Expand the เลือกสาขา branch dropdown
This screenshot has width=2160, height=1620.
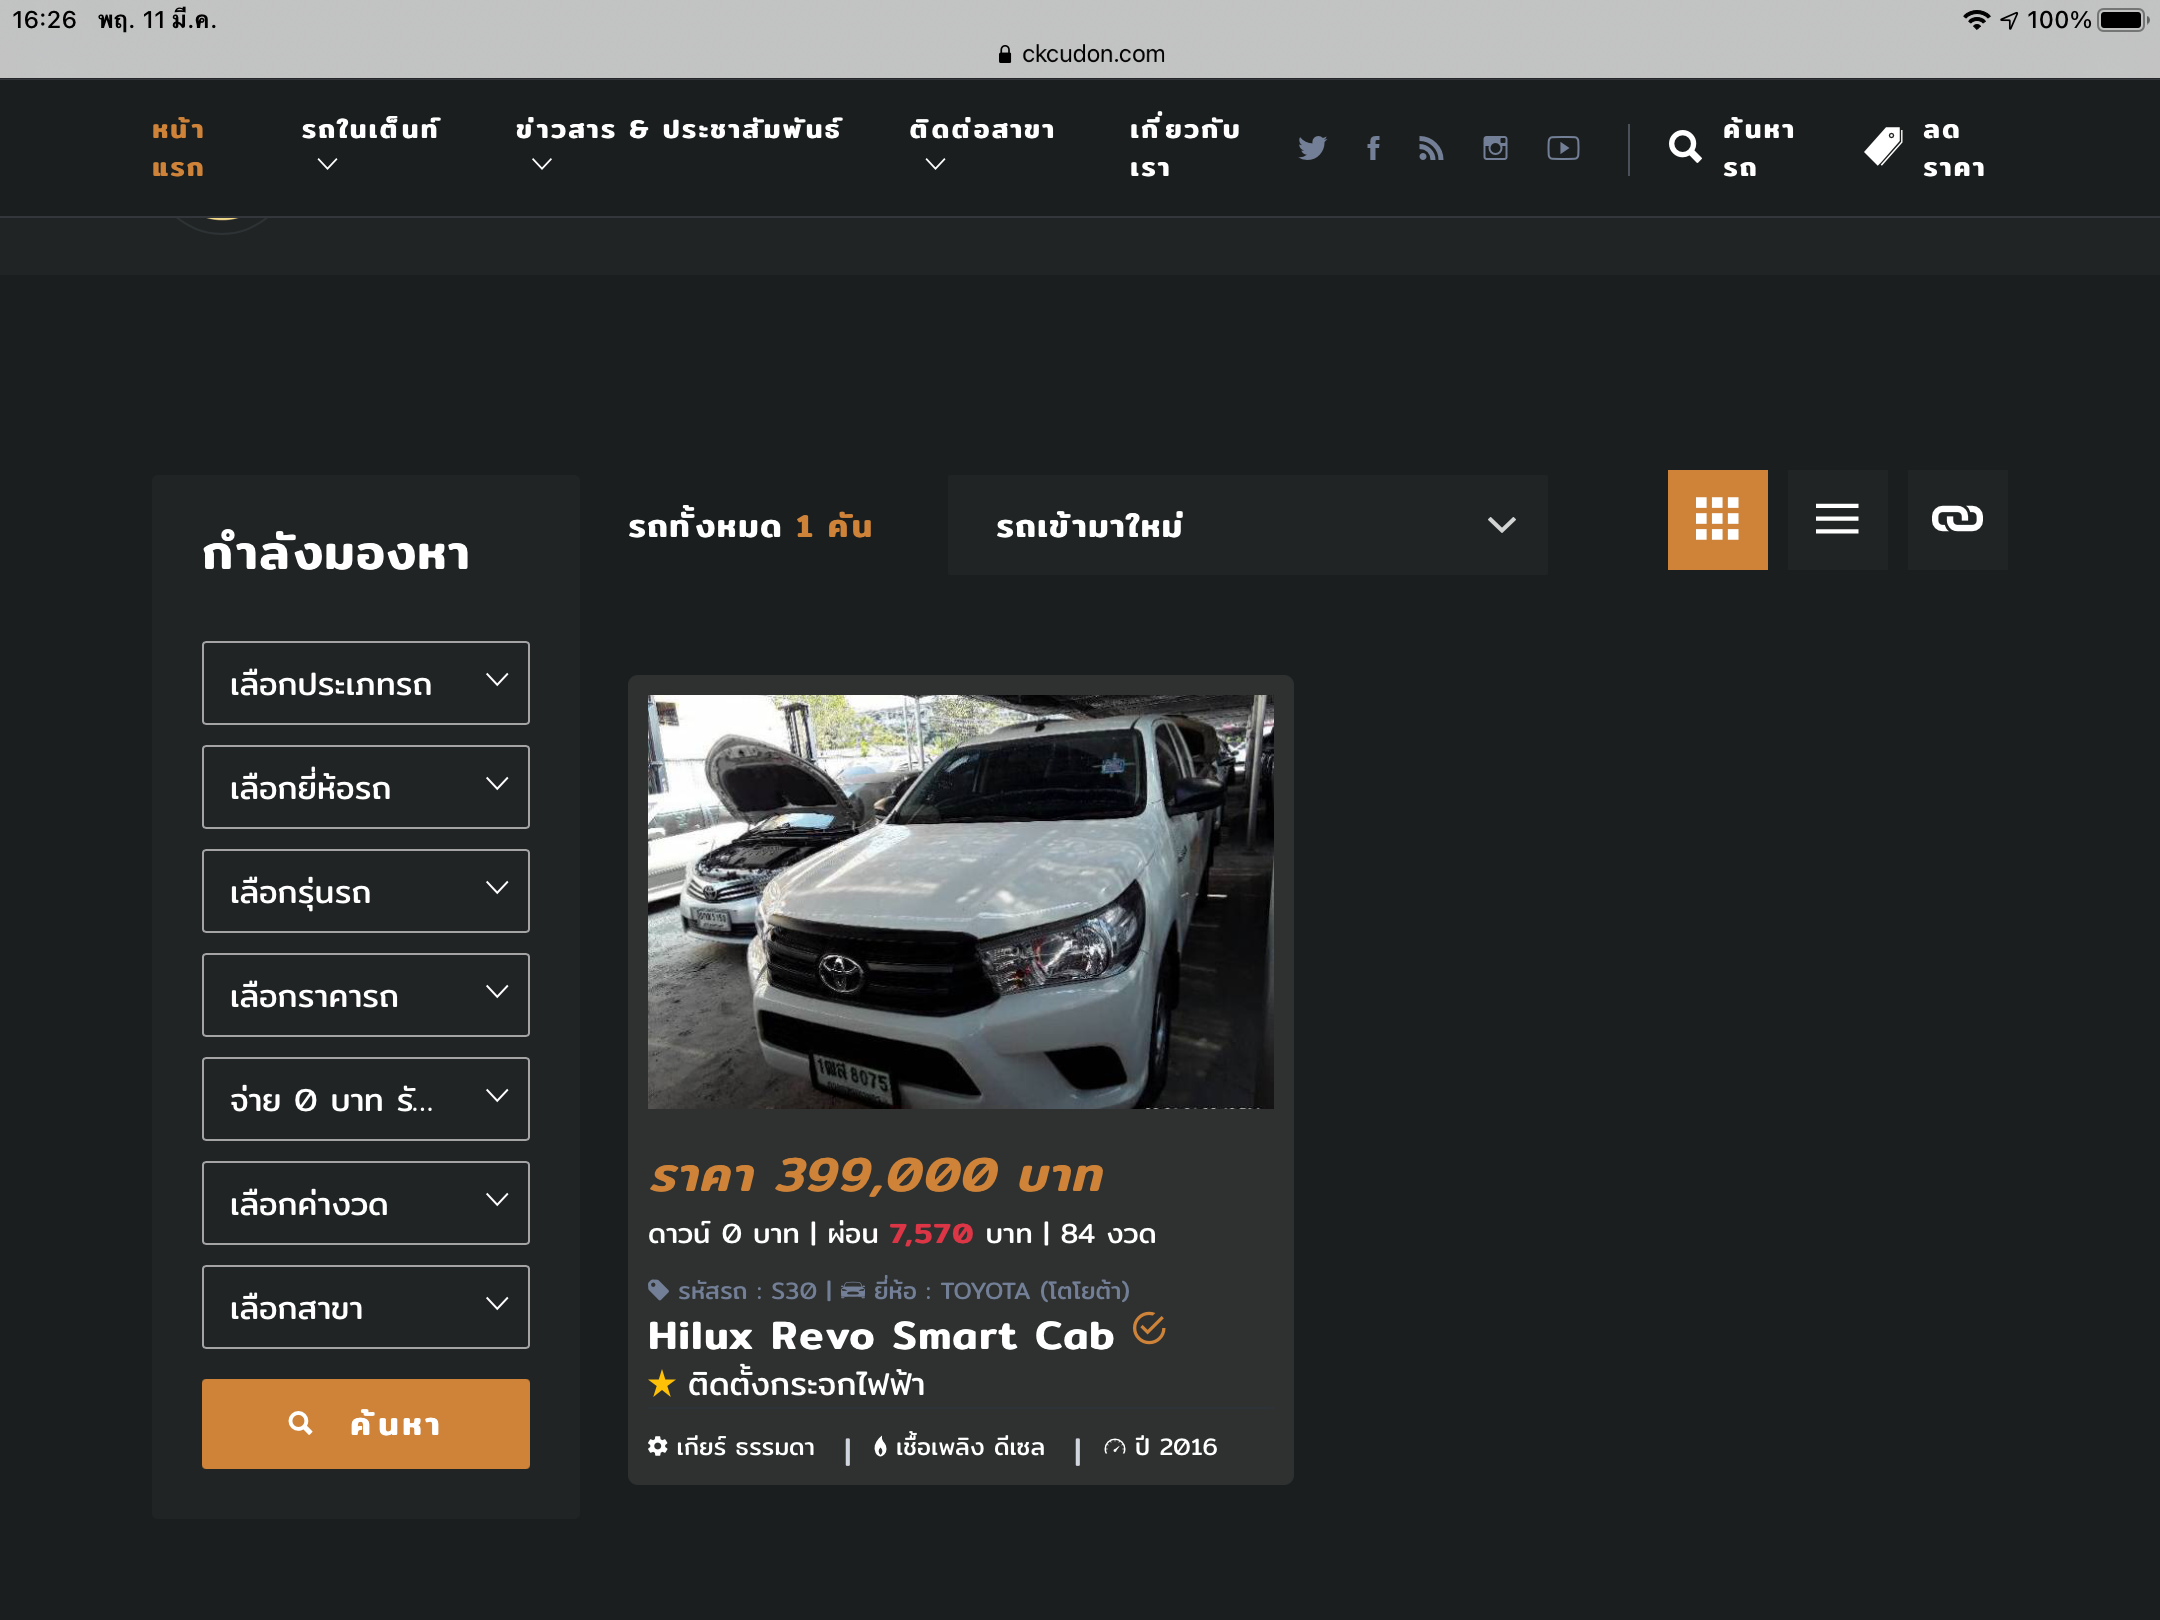(x=365, y=1307)
